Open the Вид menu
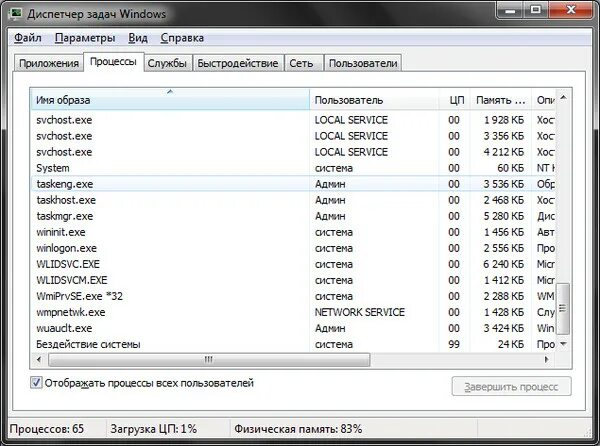Image resolution: width=600 pixels, height=446 pixels. [x=138, y=38]
